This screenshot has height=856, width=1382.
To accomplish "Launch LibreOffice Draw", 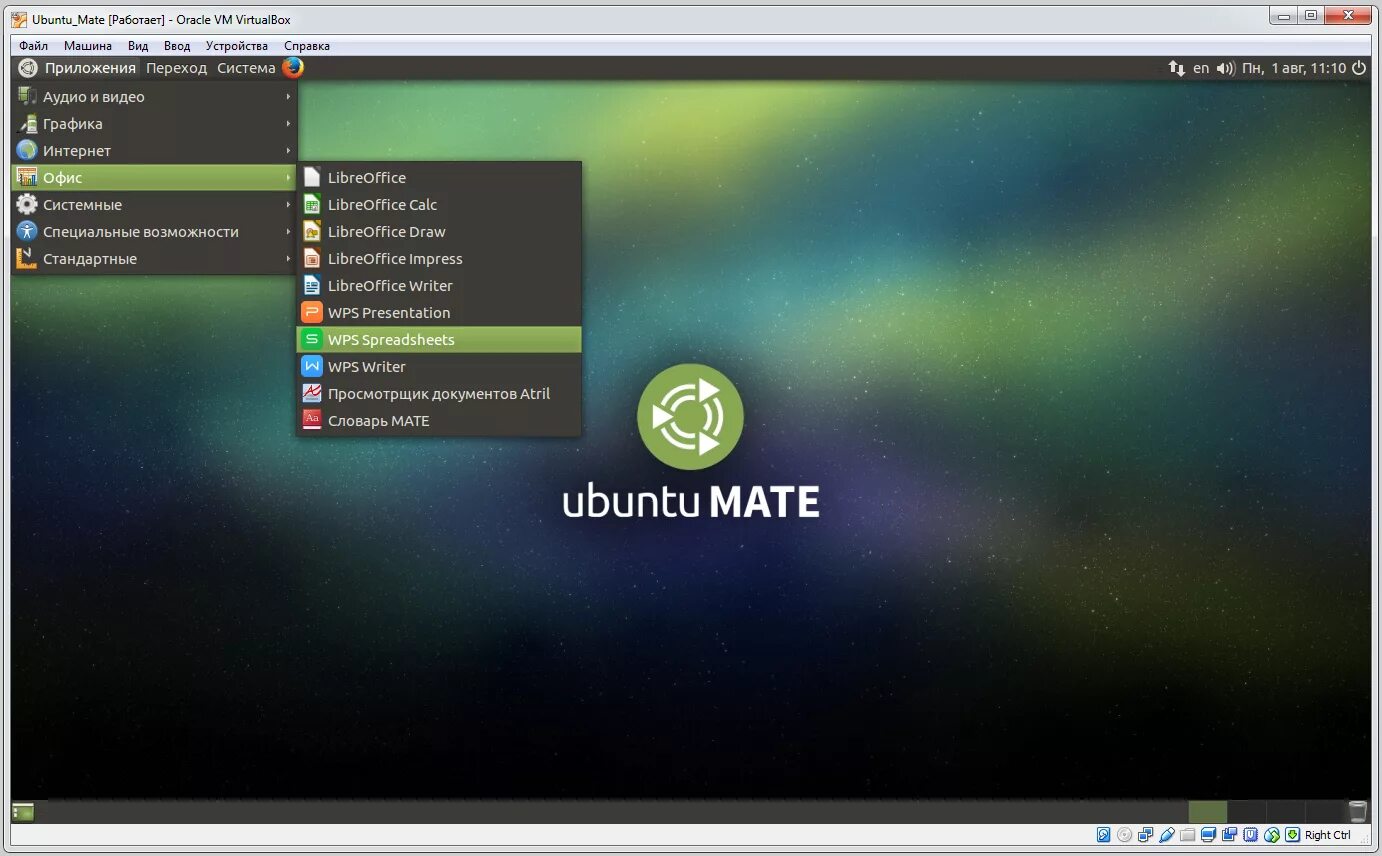I will (439, 232).
